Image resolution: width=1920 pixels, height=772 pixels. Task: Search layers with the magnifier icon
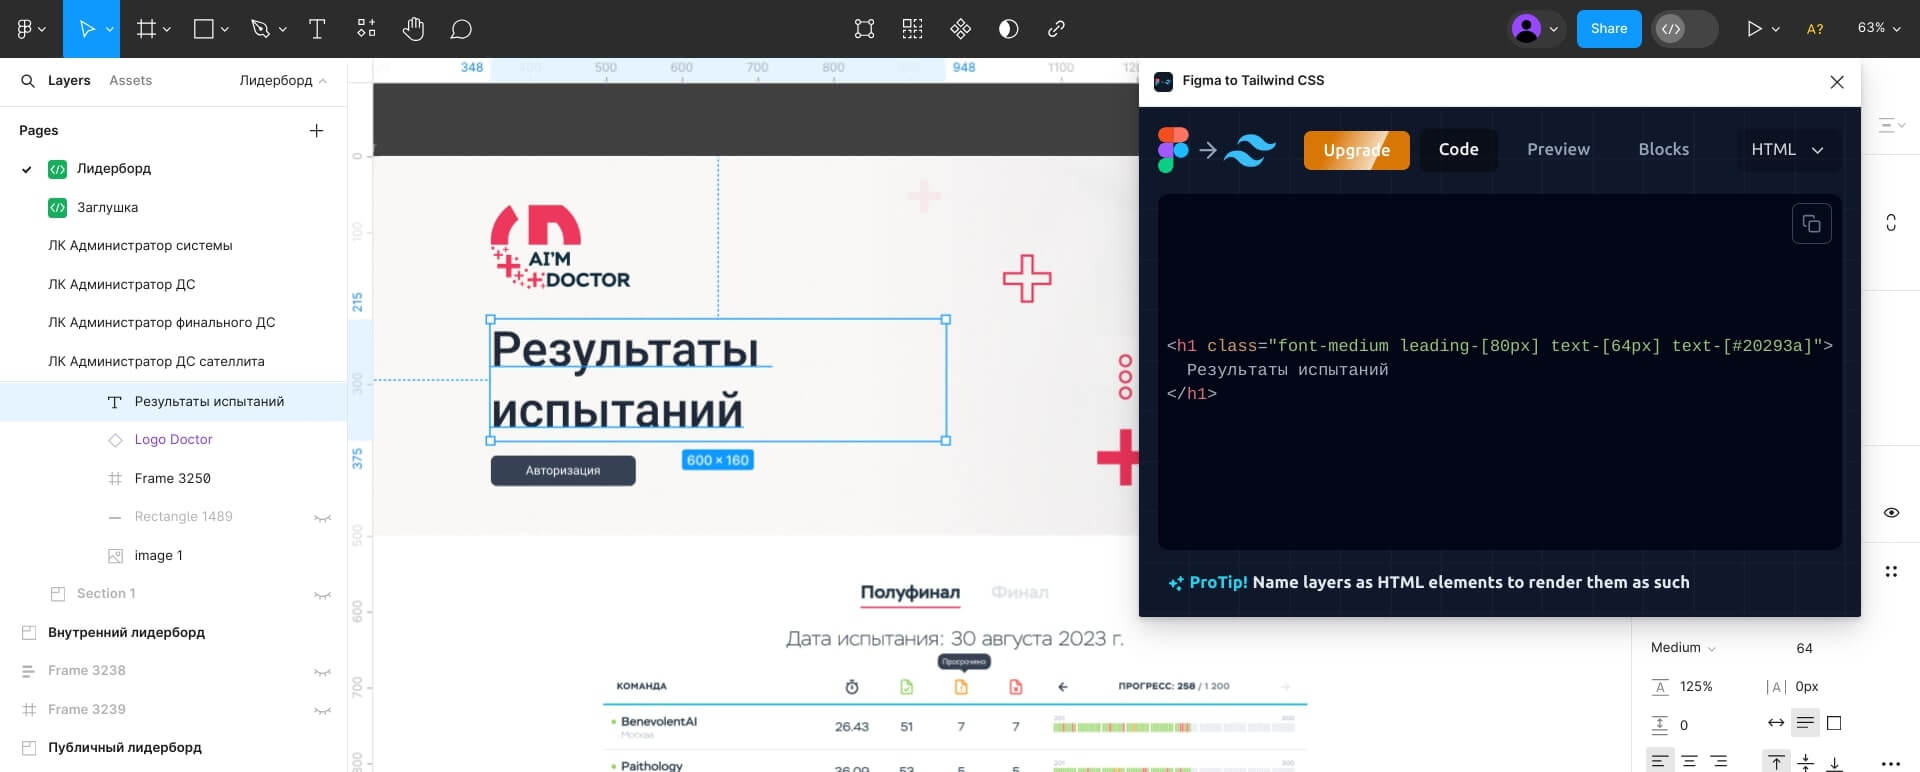pos(28,81)
